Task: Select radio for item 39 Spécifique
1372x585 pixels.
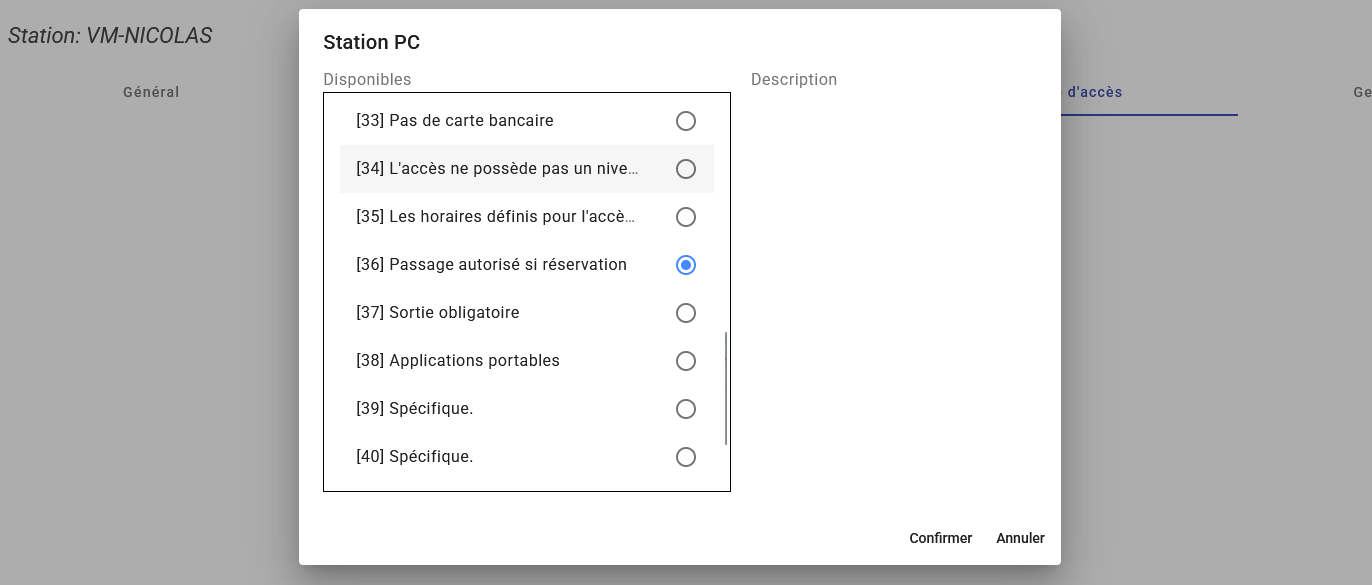Action: click(686, 409)
